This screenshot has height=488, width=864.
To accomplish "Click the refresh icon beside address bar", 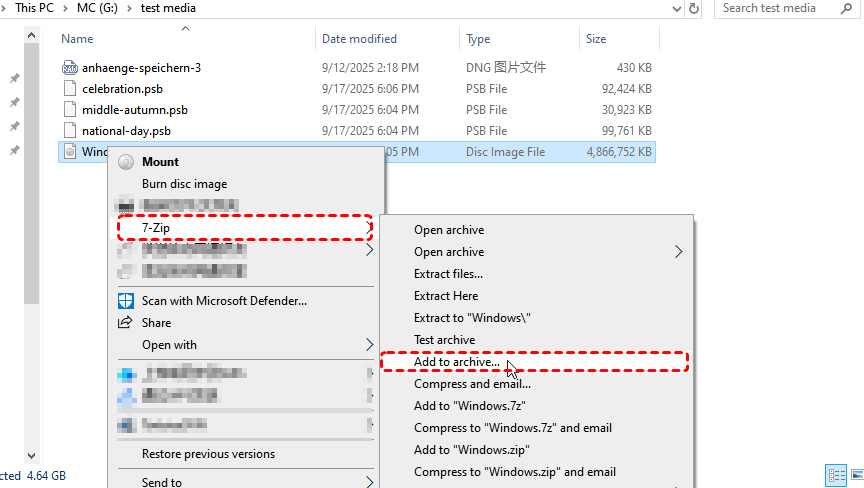I will pos(695,8).
